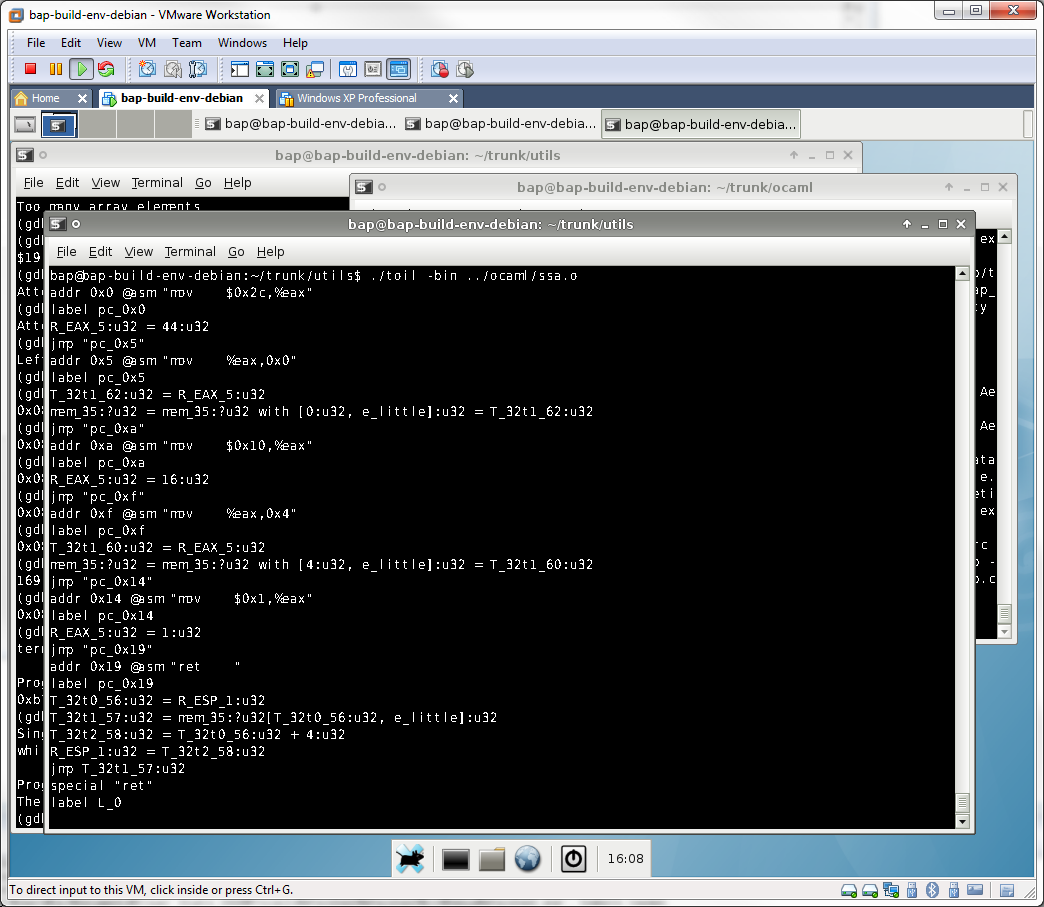Select the third bap@bap-build-env-debian taskbar button

(700, 124)
